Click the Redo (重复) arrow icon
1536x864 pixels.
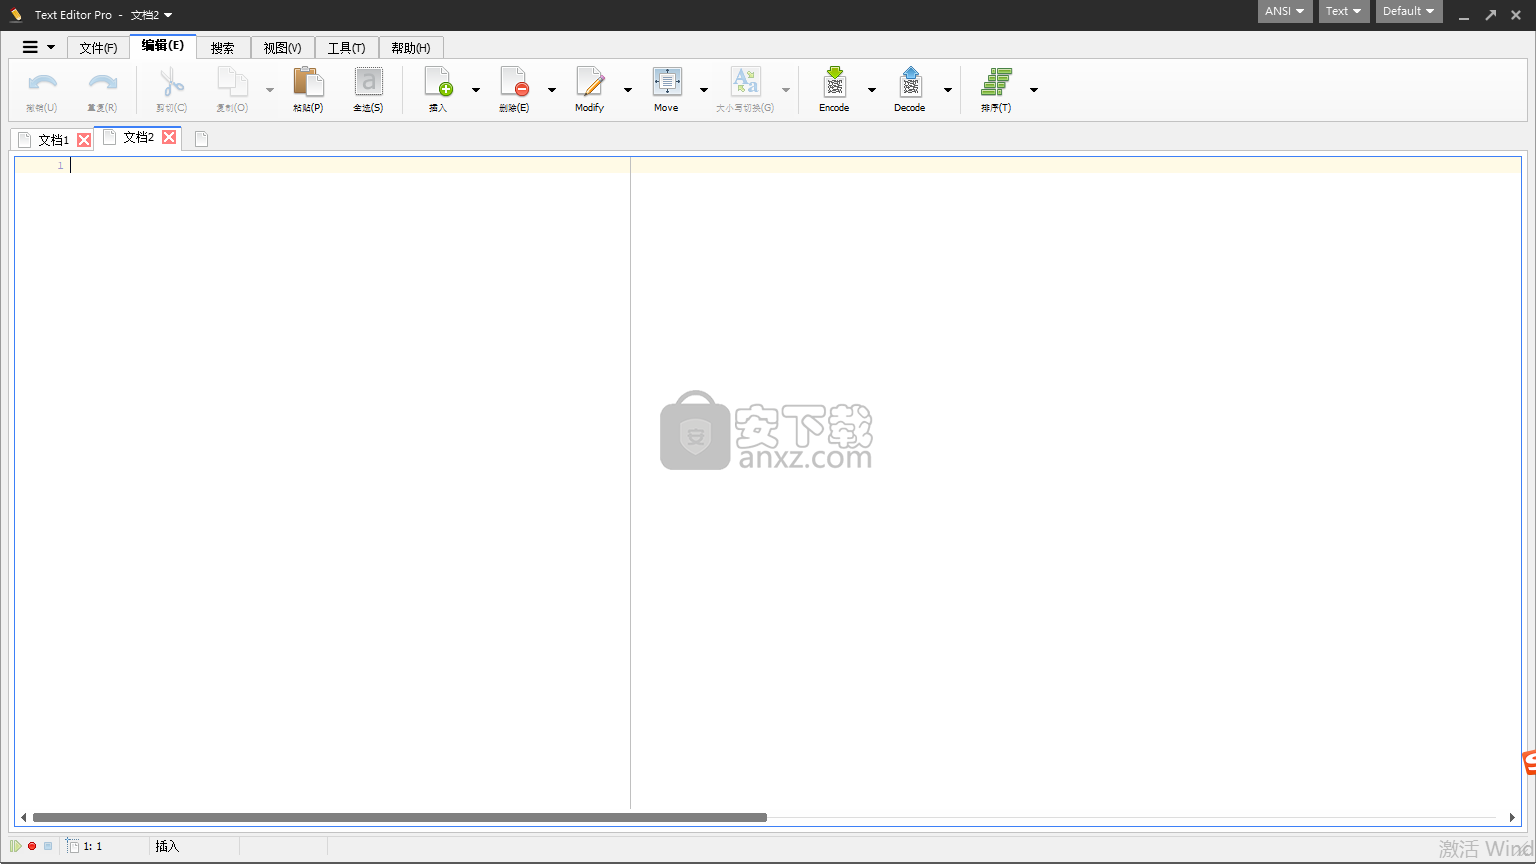pyautogui.click(x=102, y=82)
